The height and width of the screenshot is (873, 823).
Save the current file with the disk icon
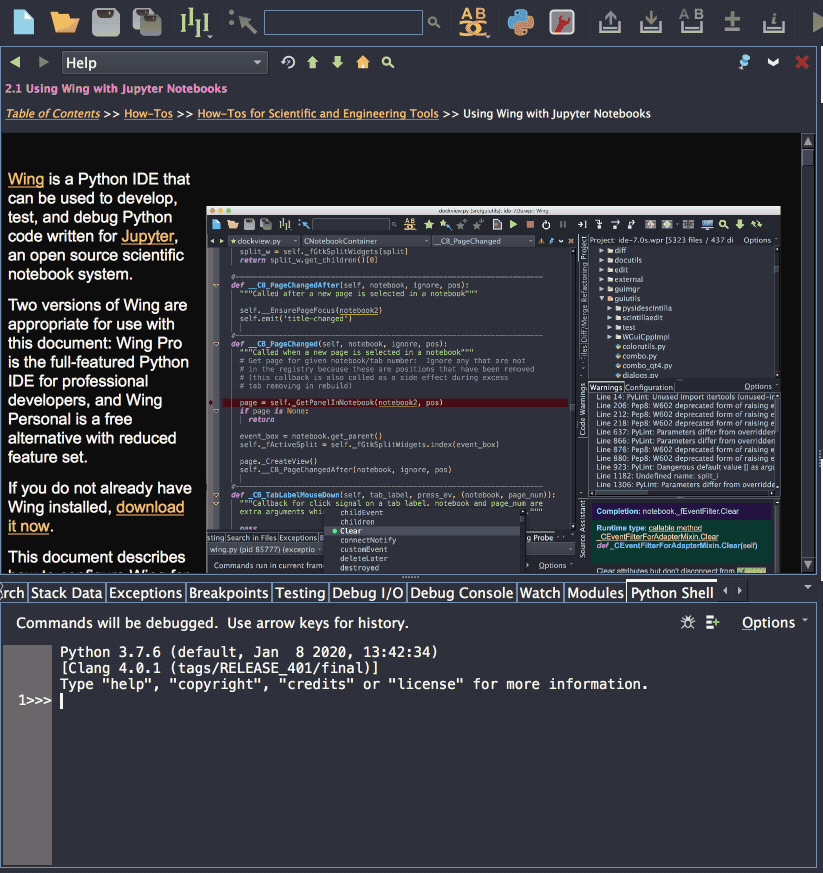coord(106,23)
